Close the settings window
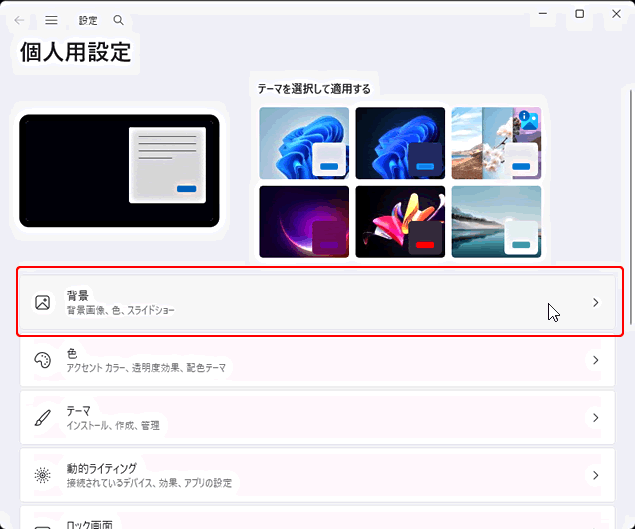Screen dimensions: 635x529 616,13
